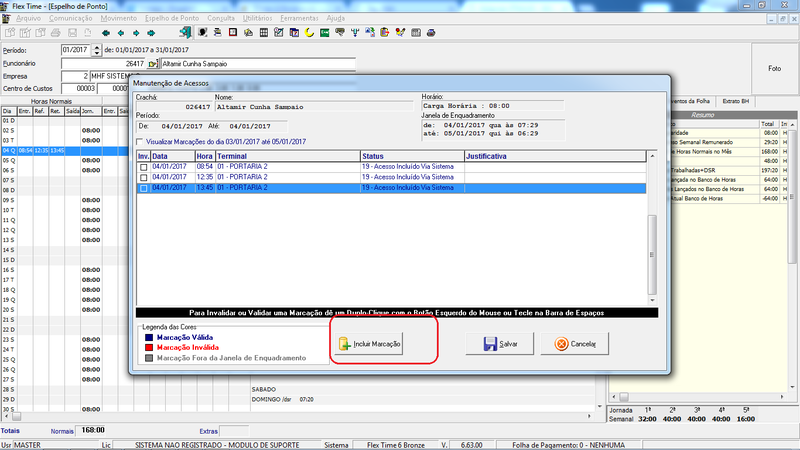Click the Período input field 01/2017
Viewport: 800px width, 450px height.
coord(76,50)
